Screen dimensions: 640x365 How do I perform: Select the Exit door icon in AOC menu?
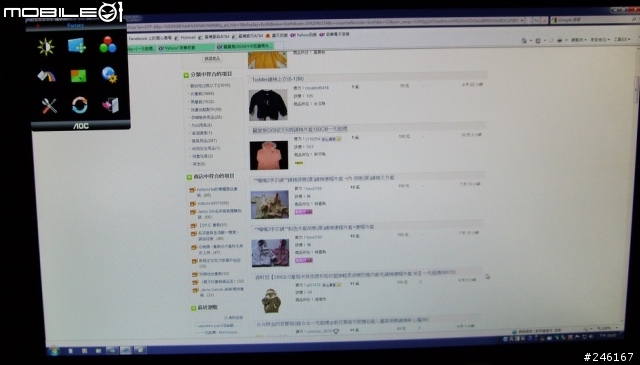(x=111, y=105)
